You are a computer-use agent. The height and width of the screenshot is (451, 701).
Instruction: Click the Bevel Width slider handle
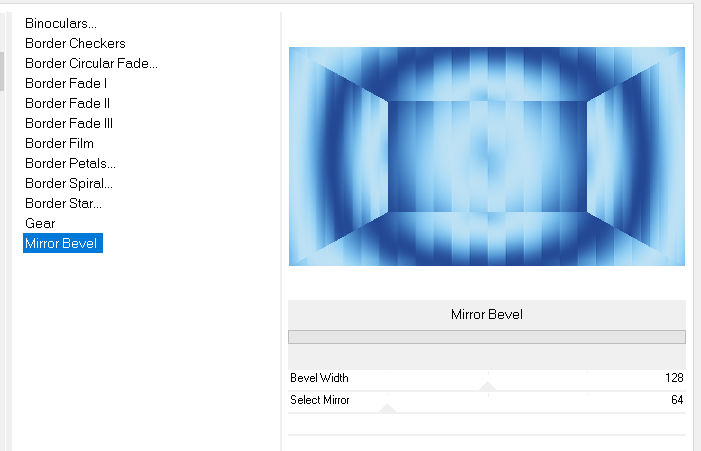click(x=487, y=385)
